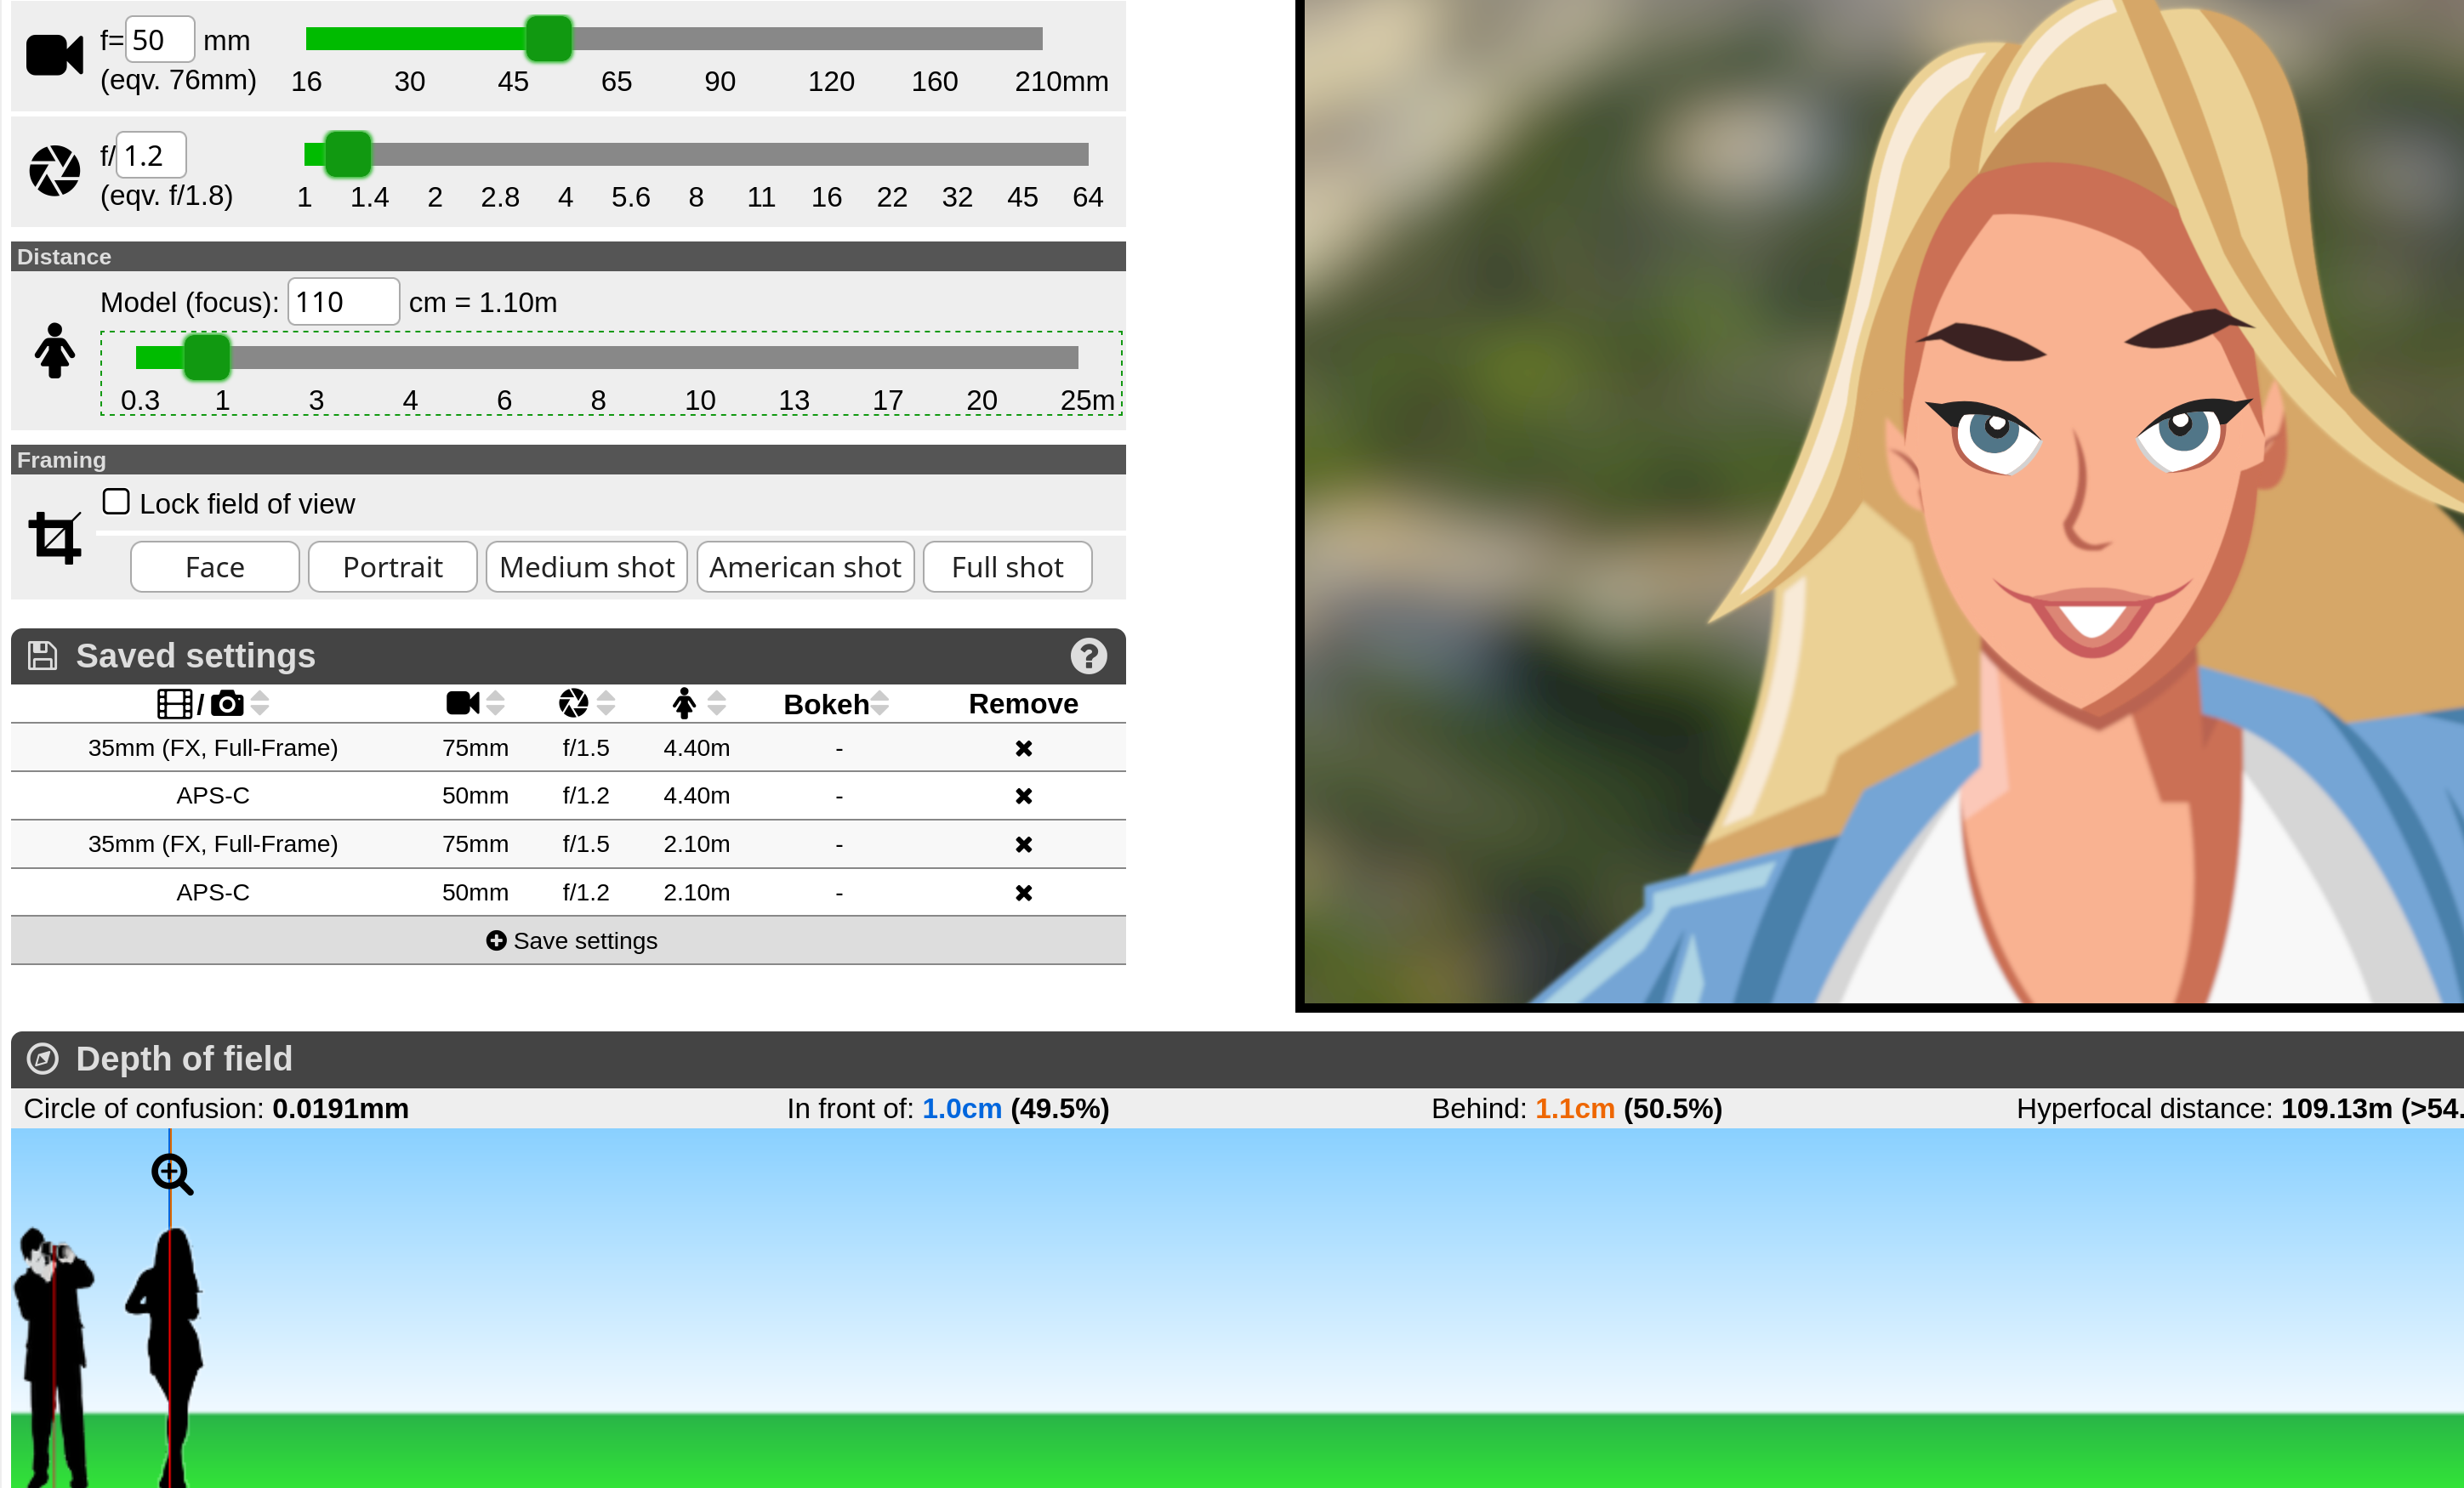The height and width of the screenshot is (1488, 2464).
Task: Choose the Full shot framing
Action: tap(1008, 567)
